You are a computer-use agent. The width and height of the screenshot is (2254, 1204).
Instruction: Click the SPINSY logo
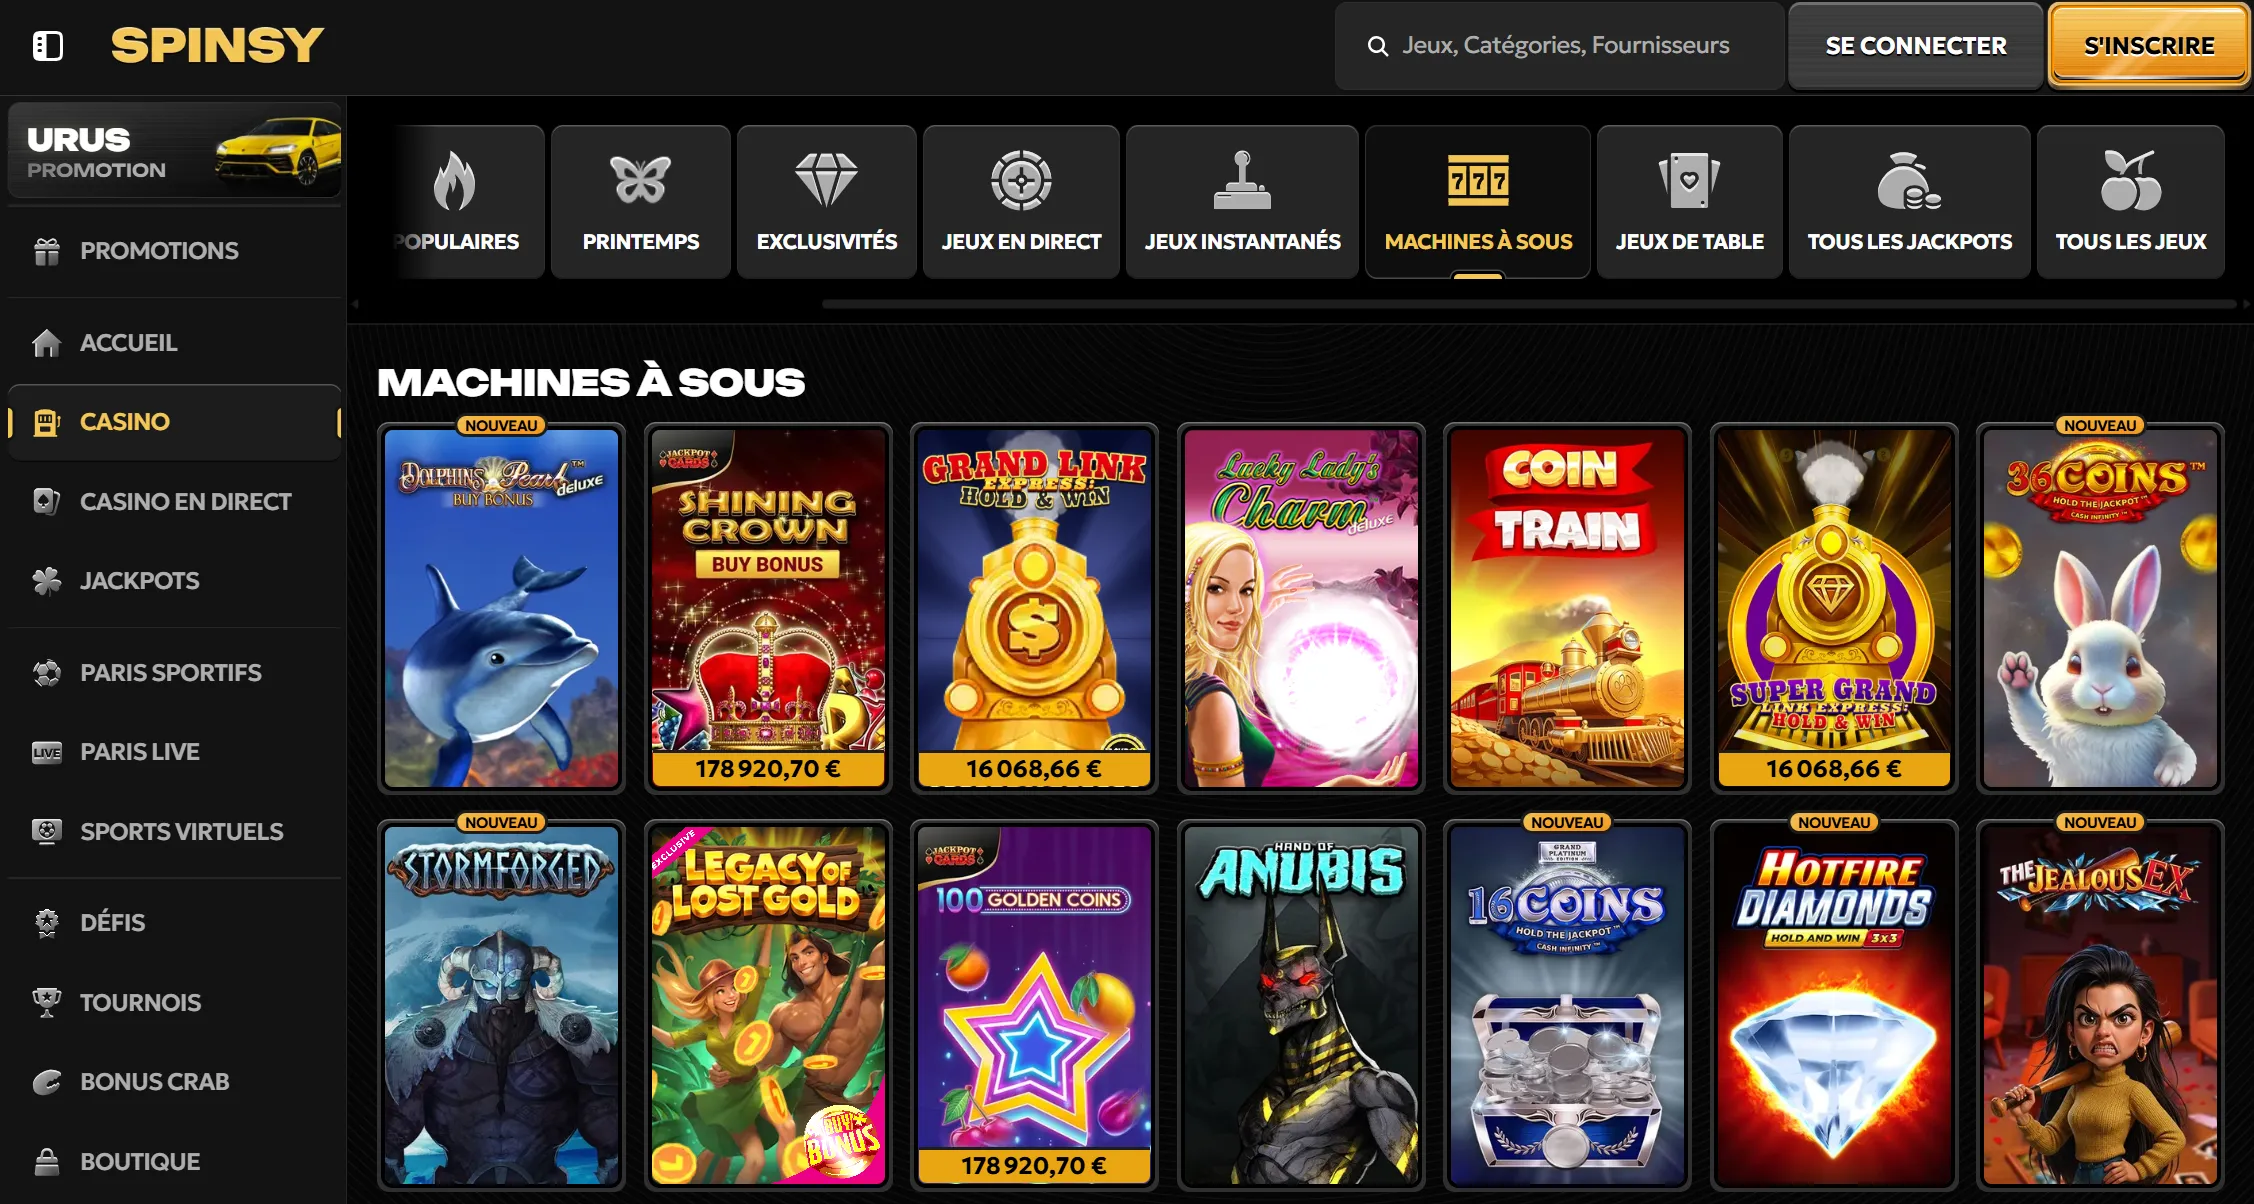coord(217,46)
